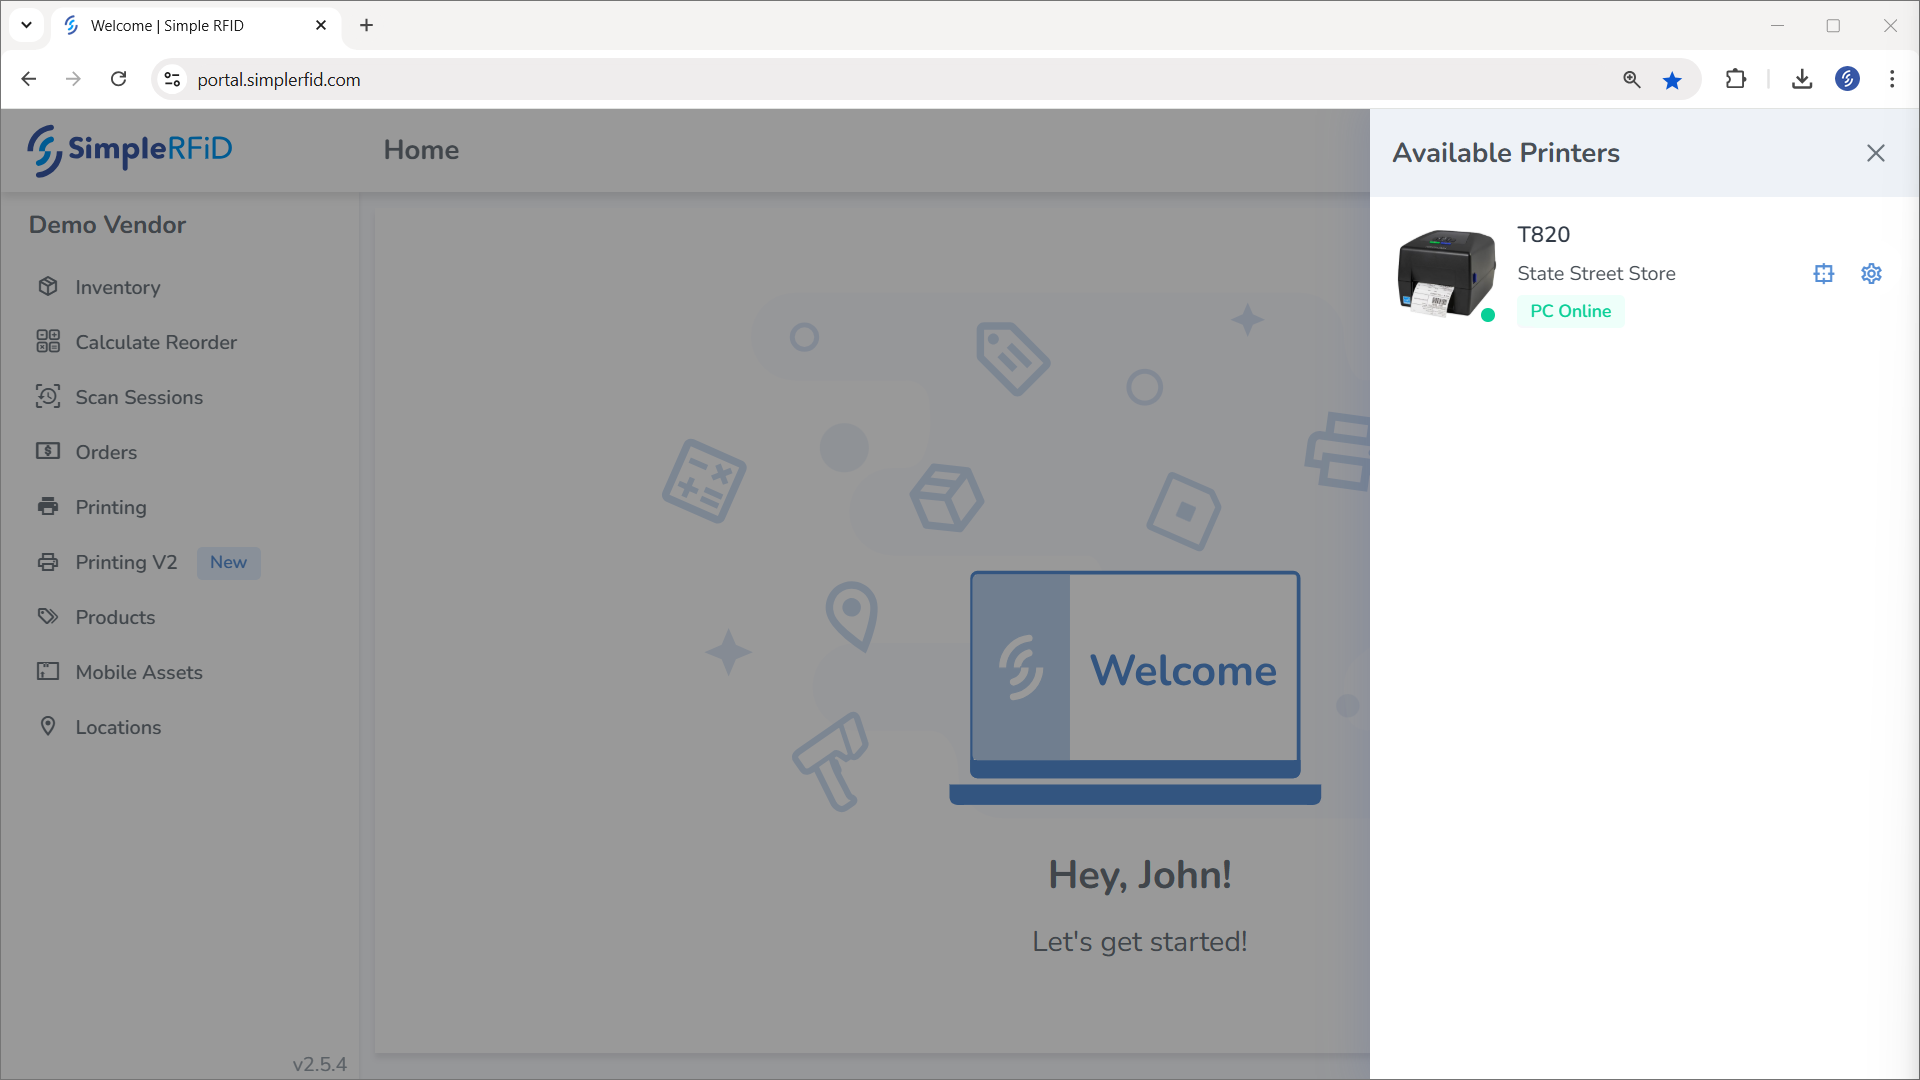The width and height of the screenshot is (1920, 1080).
Task: Click the Orders dollar icon
Action: click(48, 451)
